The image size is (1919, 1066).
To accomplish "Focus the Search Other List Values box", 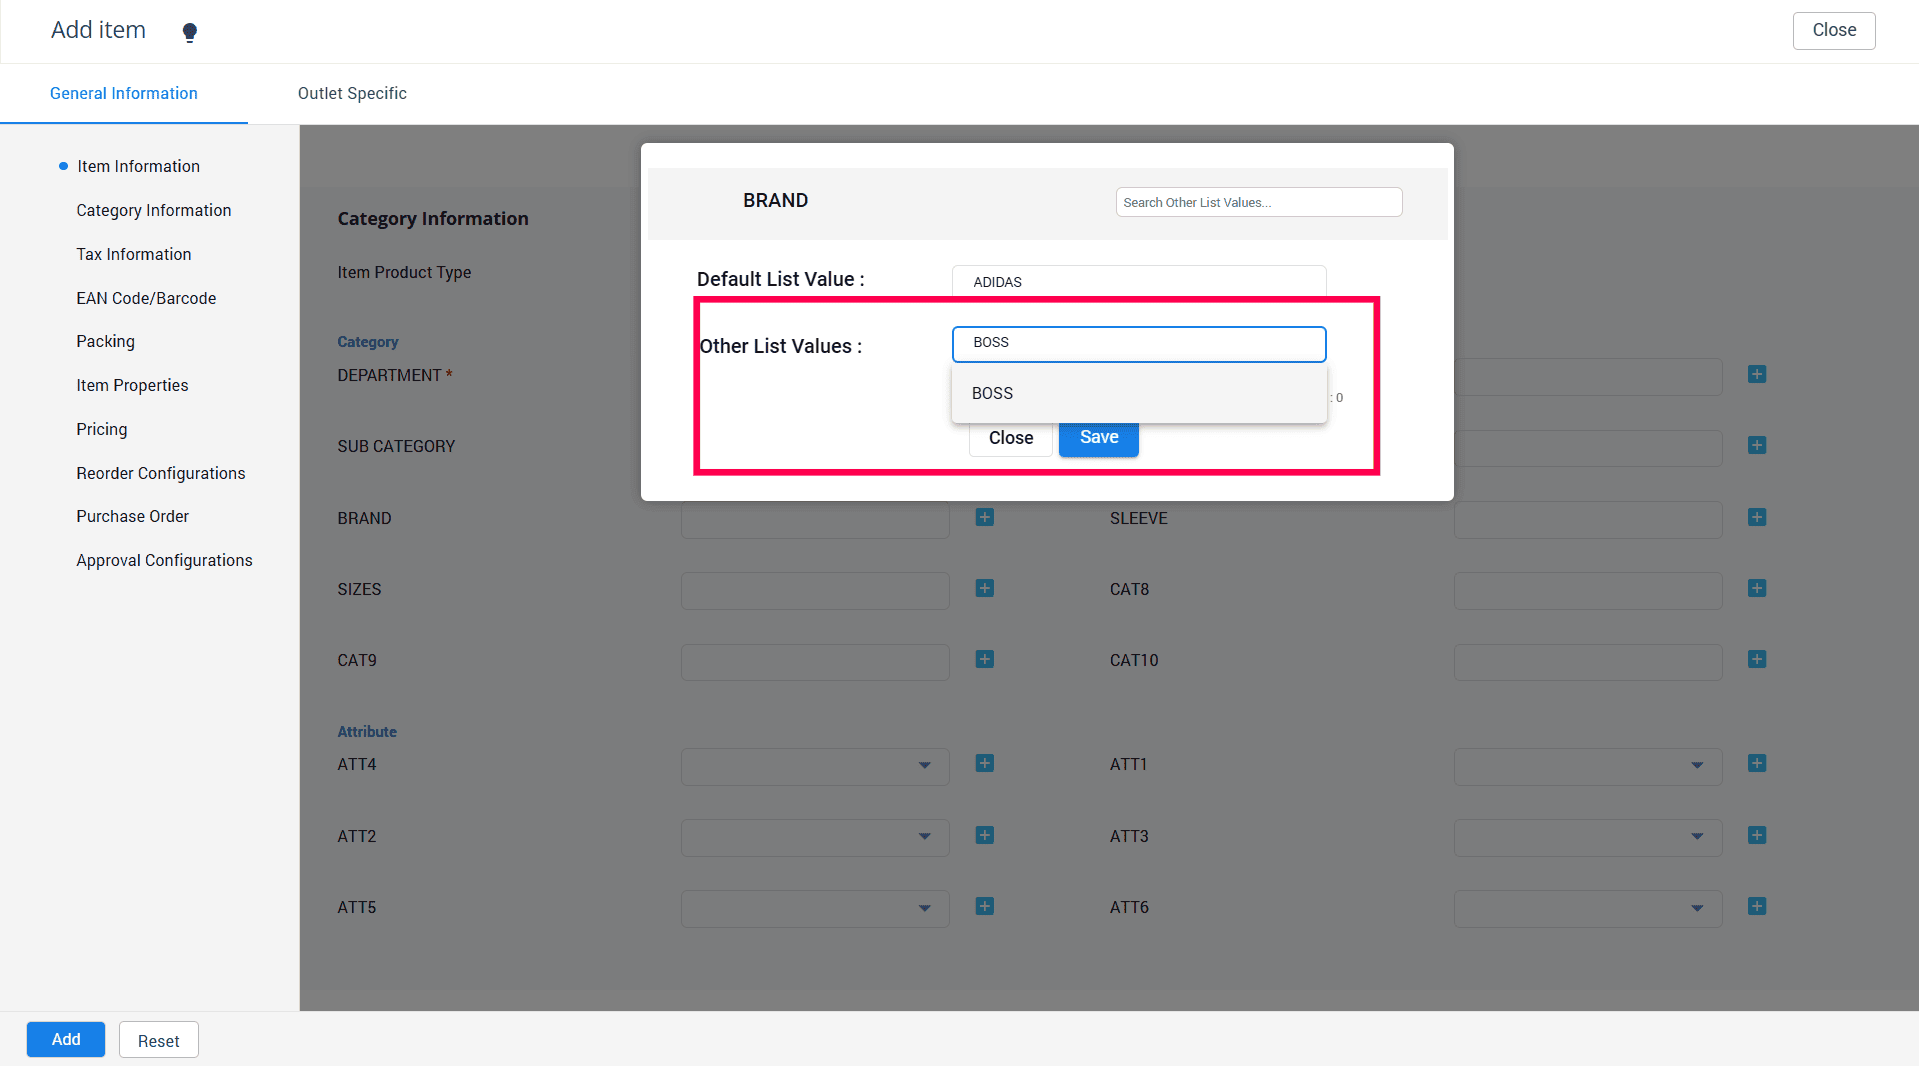I will [x=1259, y=202].
